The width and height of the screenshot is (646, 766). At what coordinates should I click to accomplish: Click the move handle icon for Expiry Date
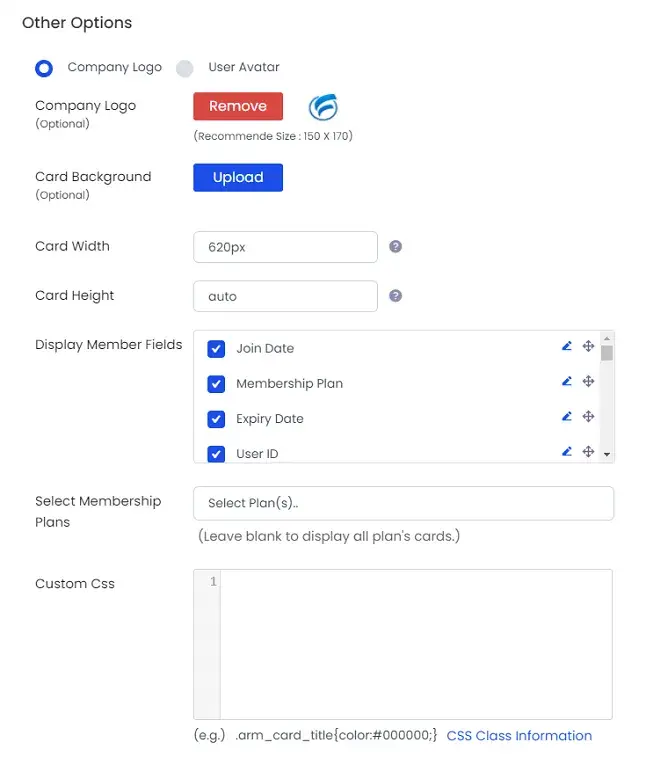(589, 416)
